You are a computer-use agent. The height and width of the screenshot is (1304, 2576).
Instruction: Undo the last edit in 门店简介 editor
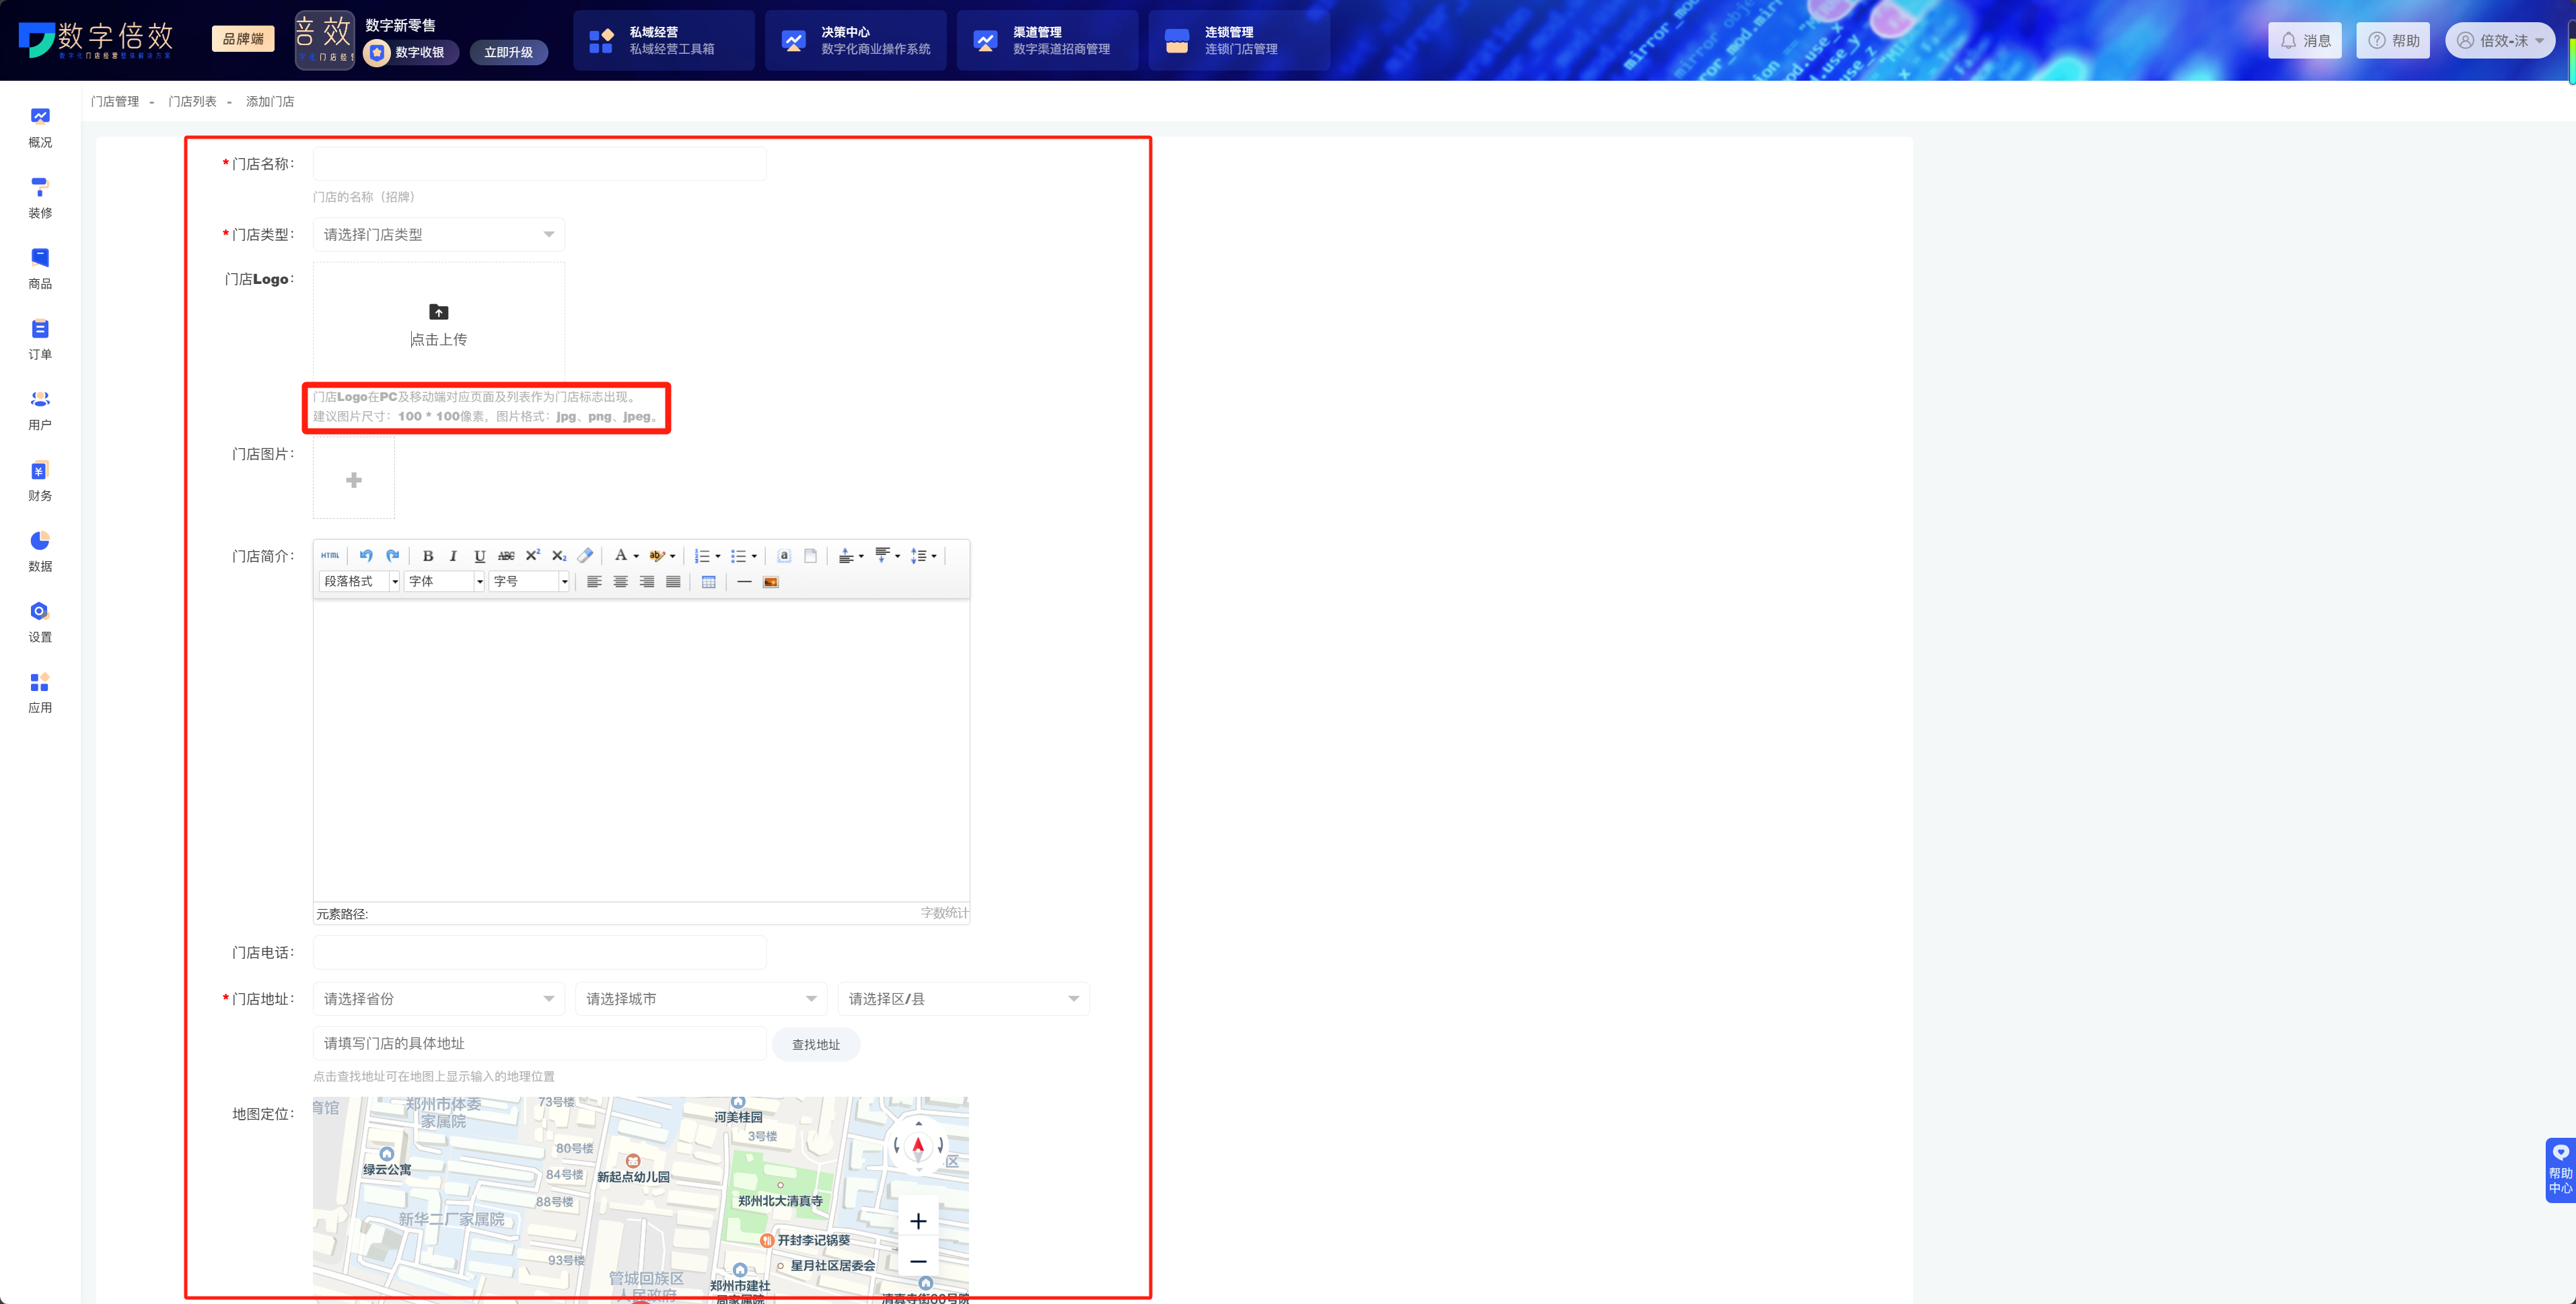pos(366,555)
